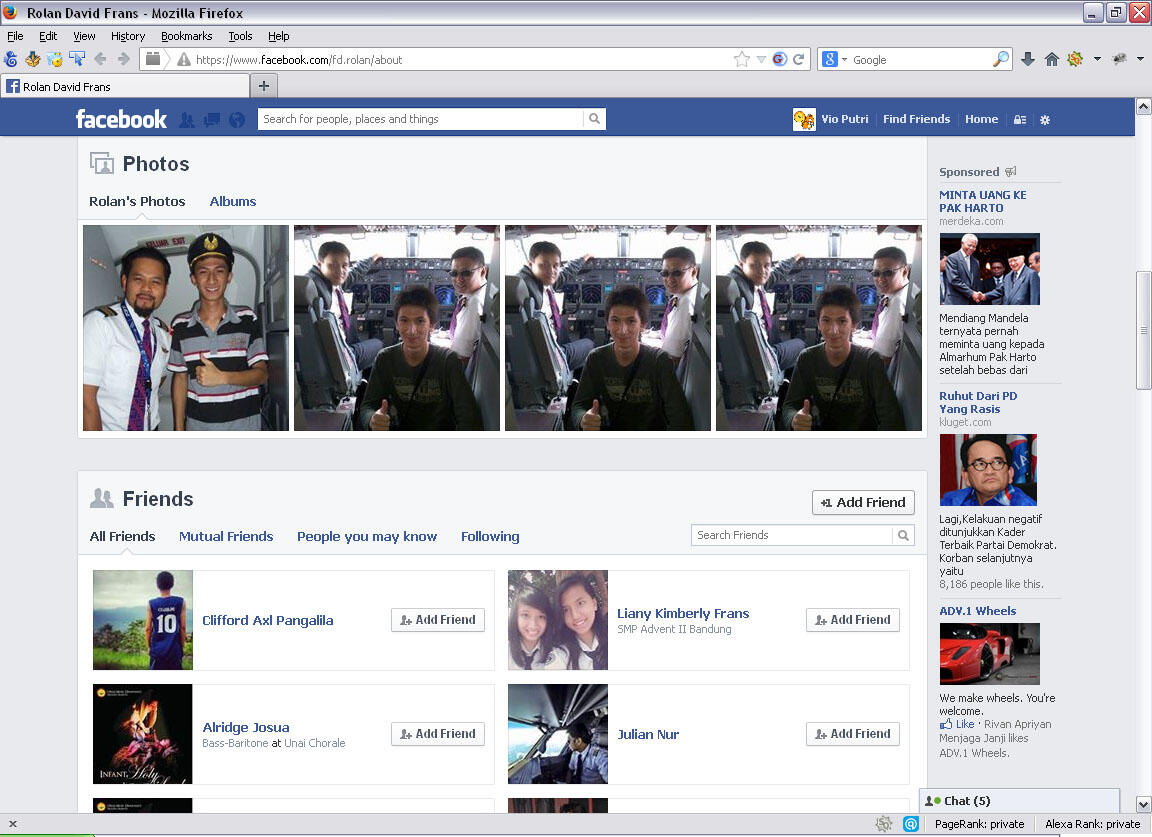Click the facebook logo
The image size is (1152, 837).
121,119
